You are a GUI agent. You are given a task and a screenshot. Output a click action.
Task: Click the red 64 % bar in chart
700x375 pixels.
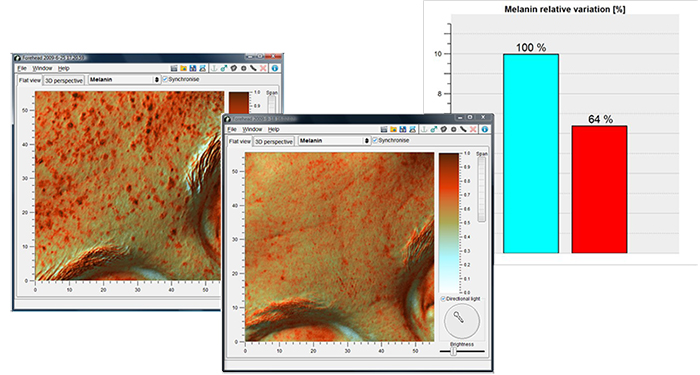600,189
